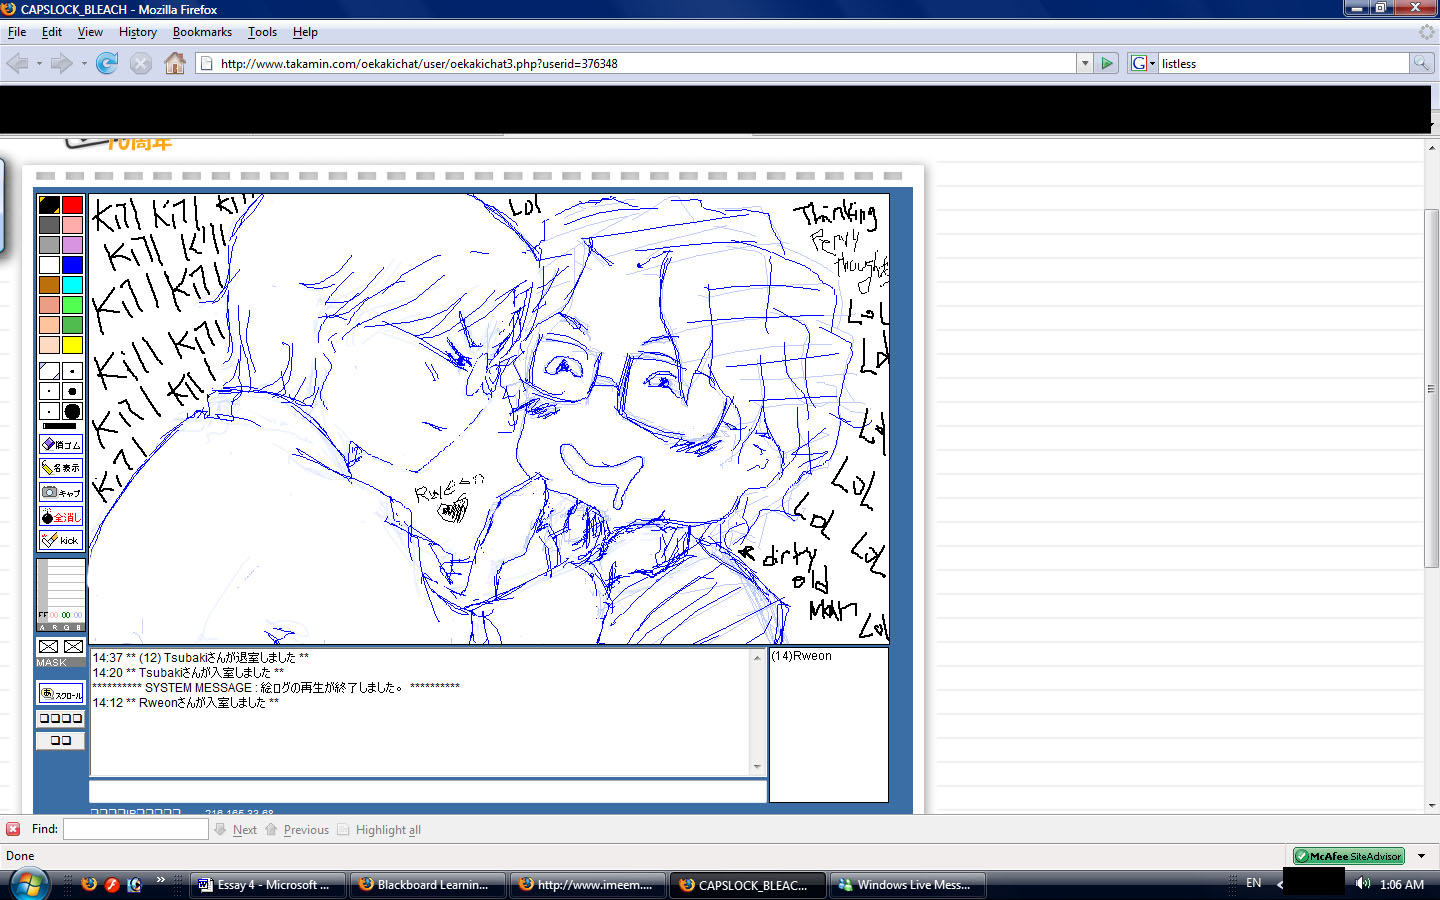The width and height of the screenshot is (1440, 900).
Task: Click the chat message input box
Action: [x=428, y=791]
